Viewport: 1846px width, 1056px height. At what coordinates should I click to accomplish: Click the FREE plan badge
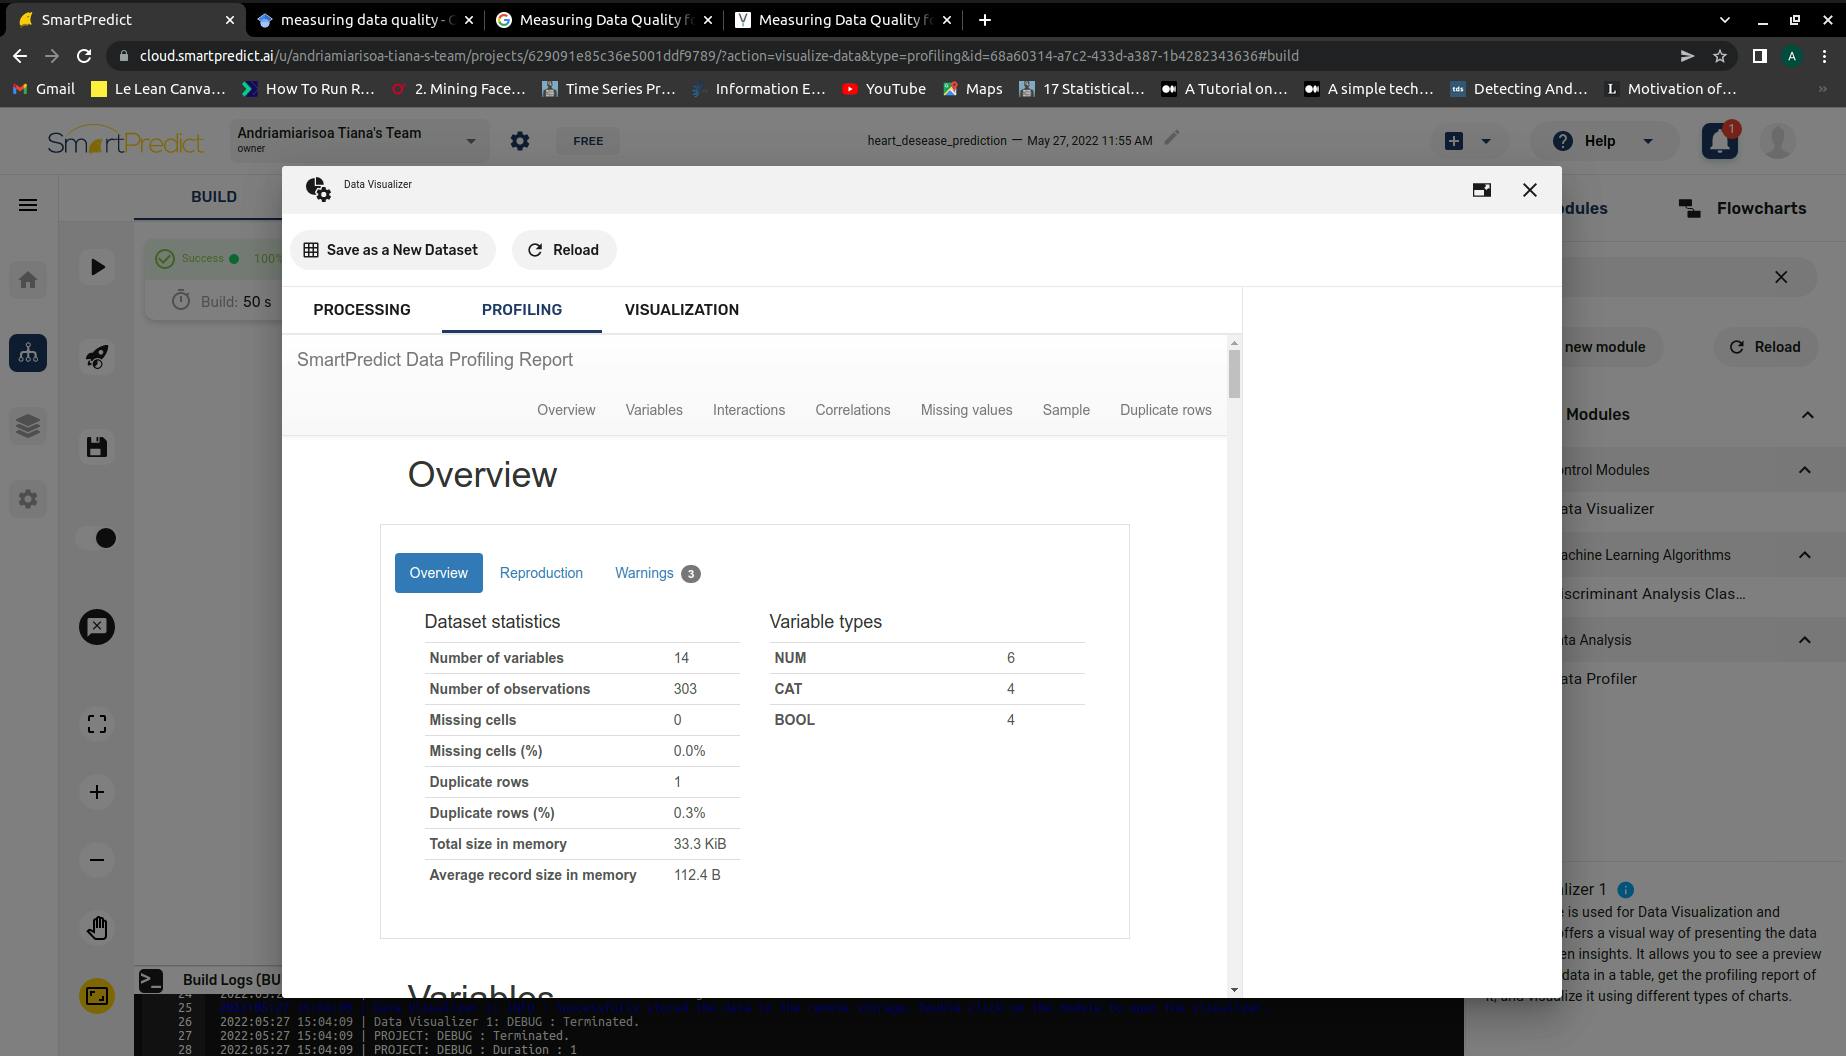588,141
